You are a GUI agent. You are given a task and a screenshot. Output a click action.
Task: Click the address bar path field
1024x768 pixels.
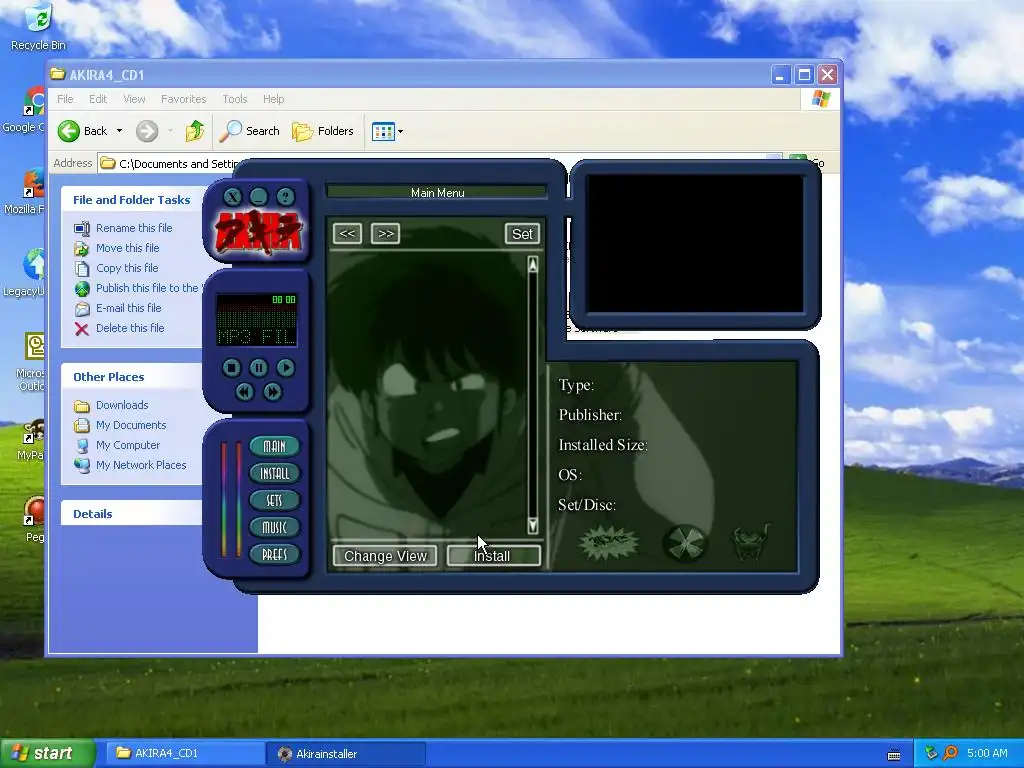[172, 163]
